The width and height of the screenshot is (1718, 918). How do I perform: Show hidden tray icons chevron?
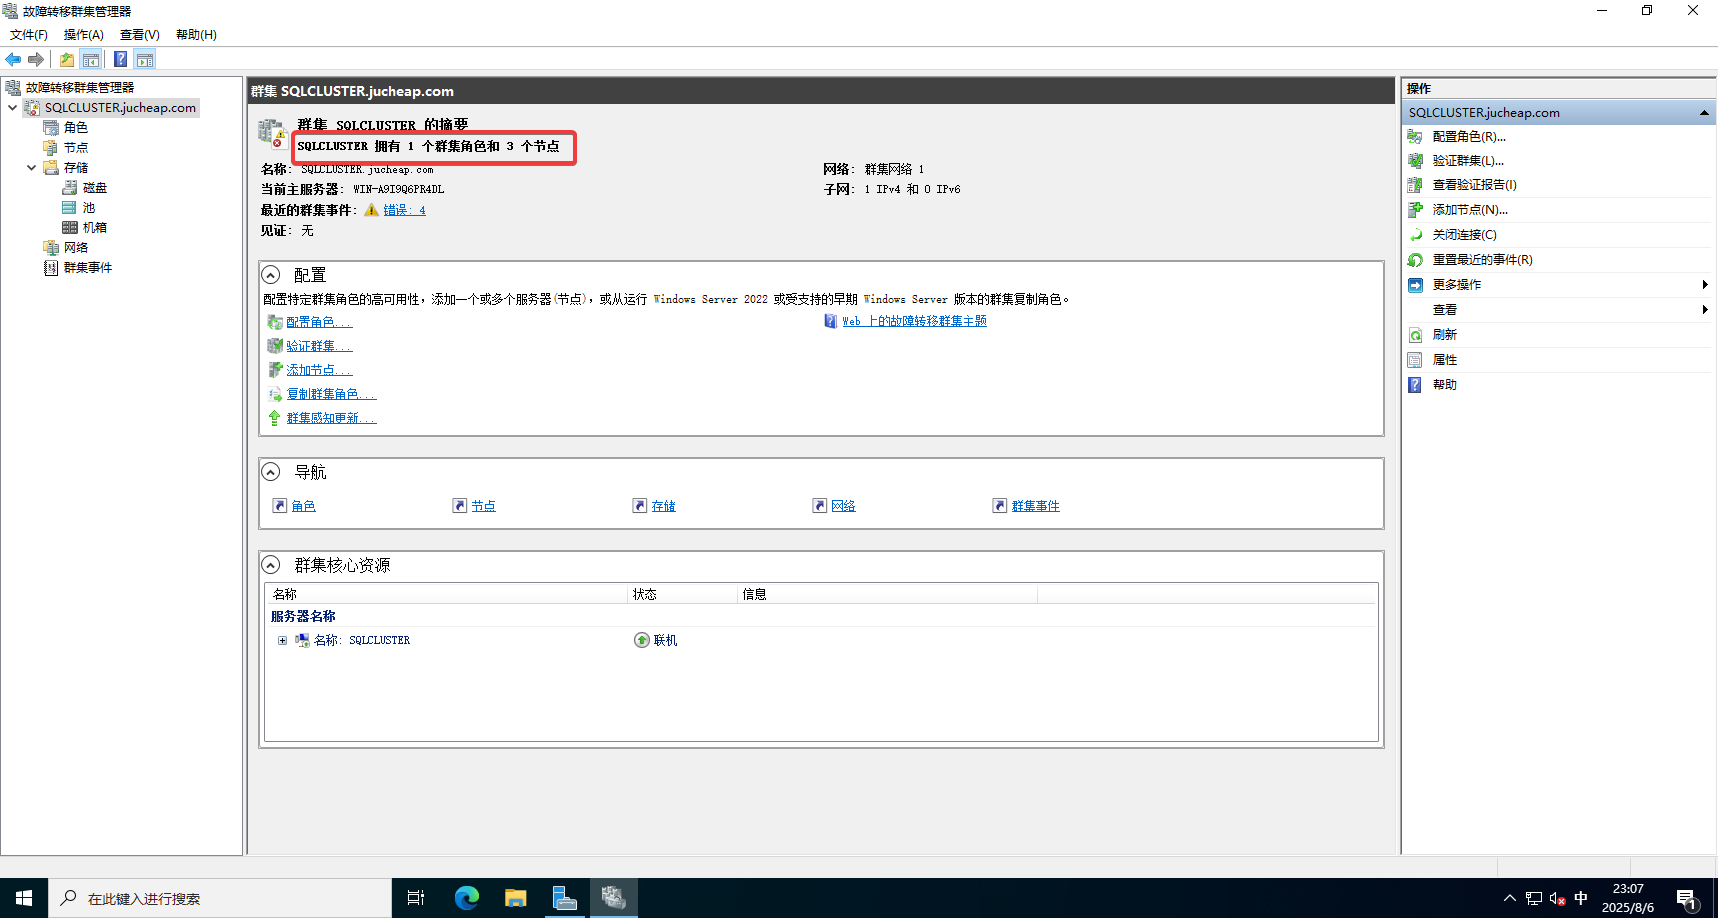(1510, 898)
